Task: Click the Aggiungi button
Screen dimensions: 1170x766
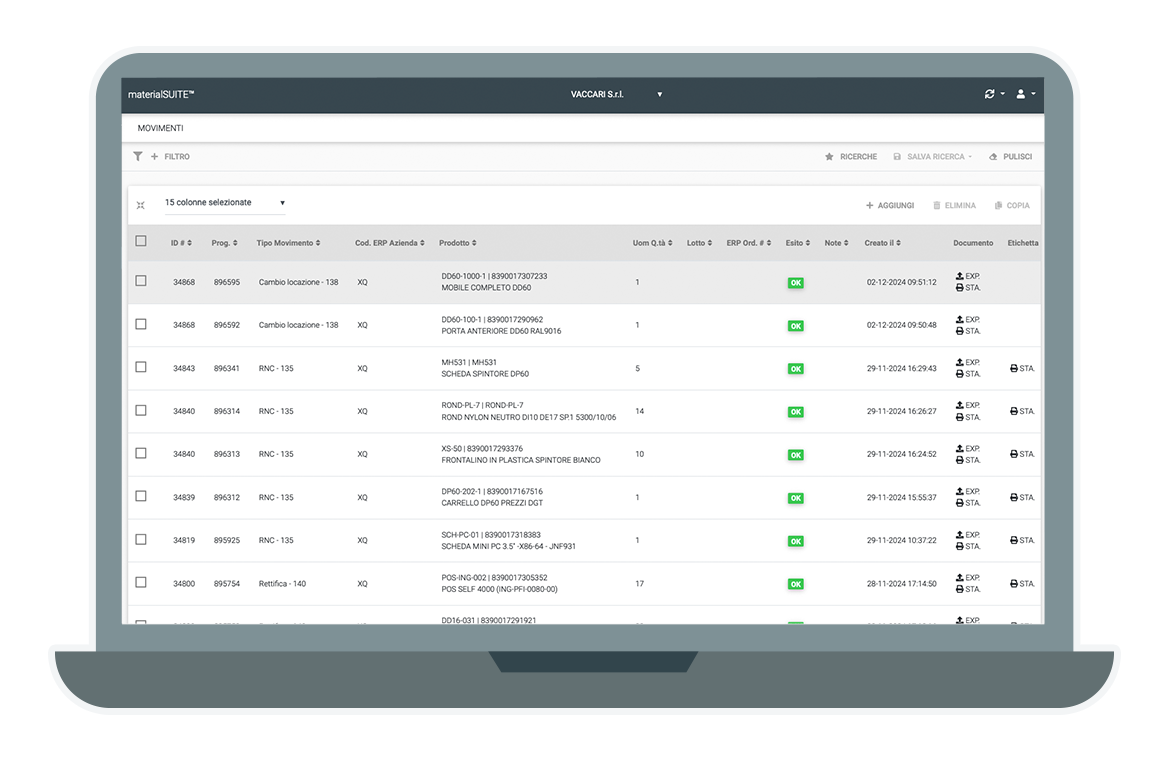Action: (x=890, y=205)
